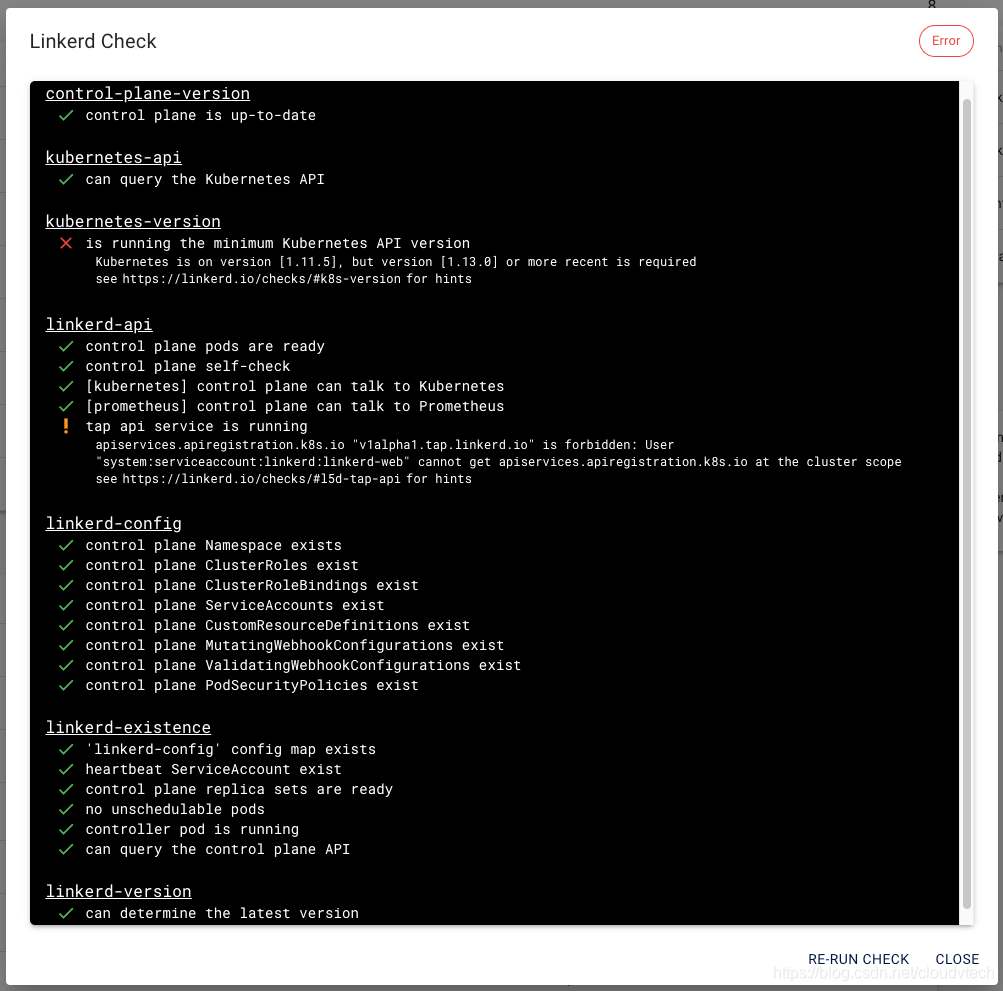Click the CLOSE button in dialog
Screen dimensions: 1003x991
point(957,959)
